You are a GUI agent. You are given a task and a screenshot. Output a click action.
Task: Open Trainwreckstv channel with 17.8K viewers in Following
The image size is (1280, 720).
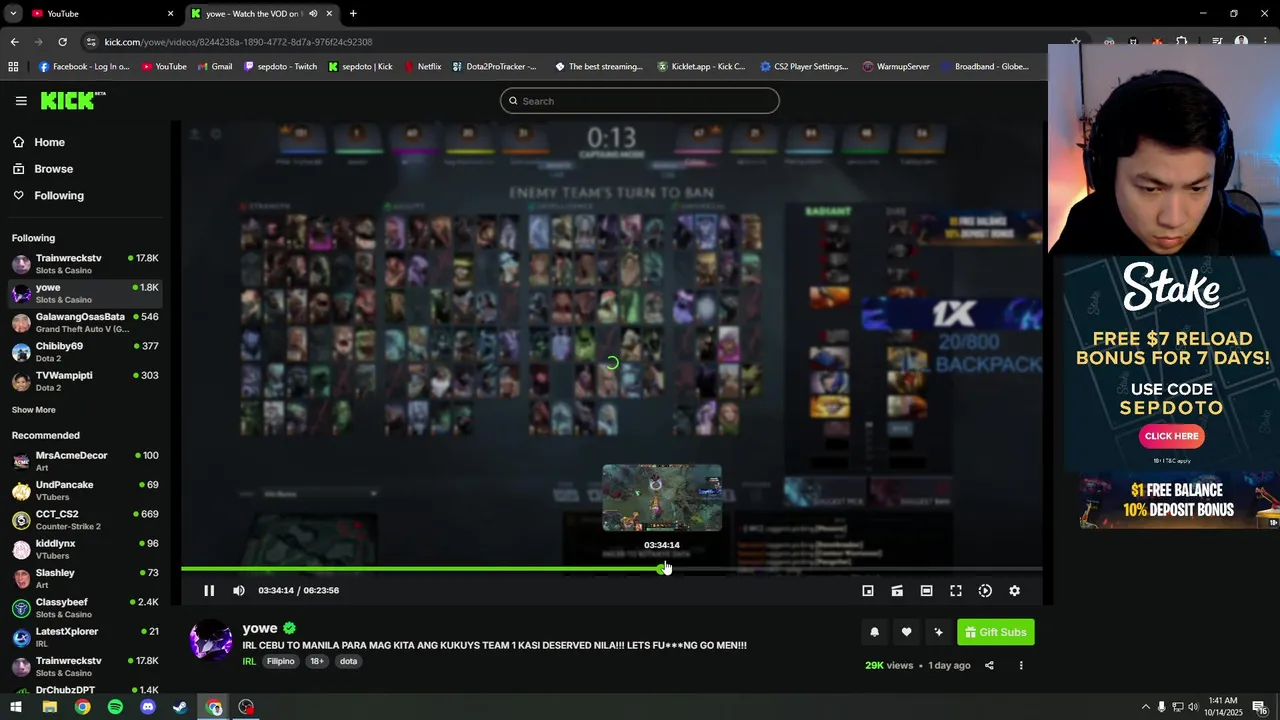point(87,264)
